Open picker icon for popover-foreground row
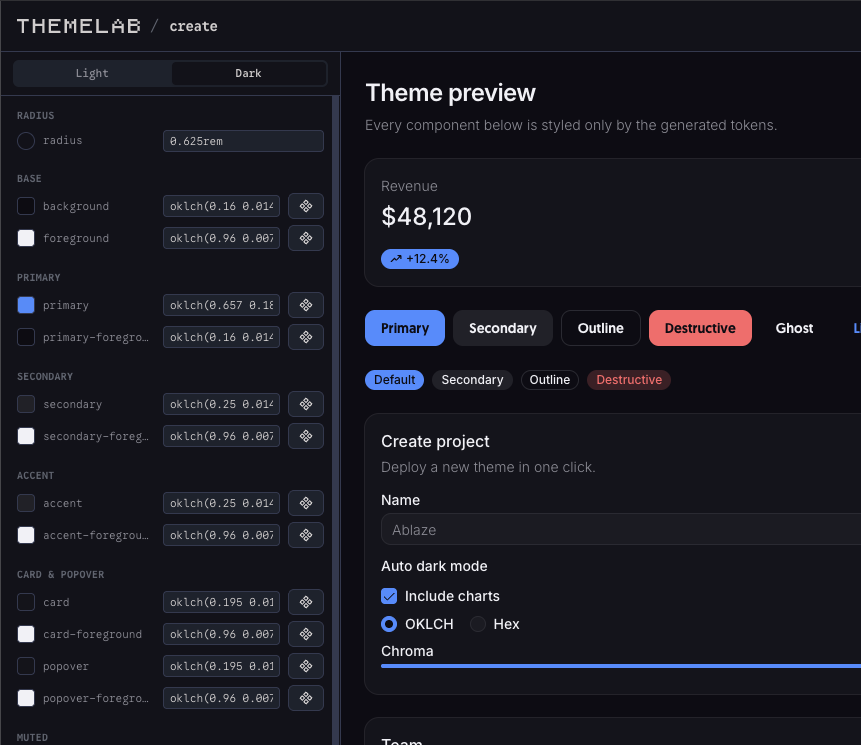Image resolution: width=861 pixels, height=745 pixels. tap(306, 698)
